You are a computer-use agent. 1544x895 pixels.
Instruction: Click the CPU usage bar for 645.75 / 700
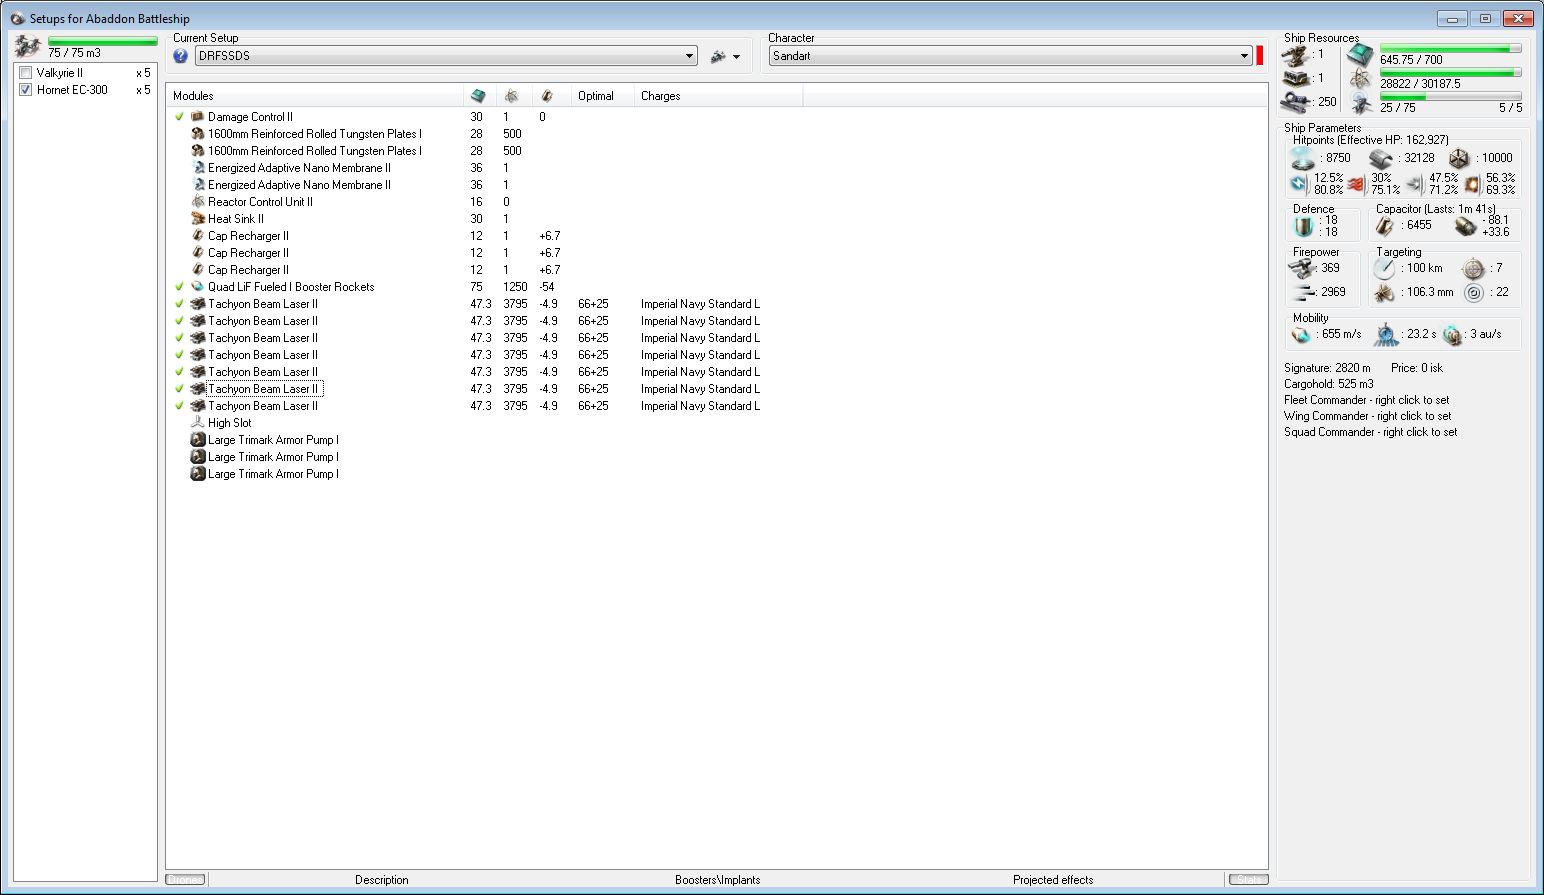1450,48
